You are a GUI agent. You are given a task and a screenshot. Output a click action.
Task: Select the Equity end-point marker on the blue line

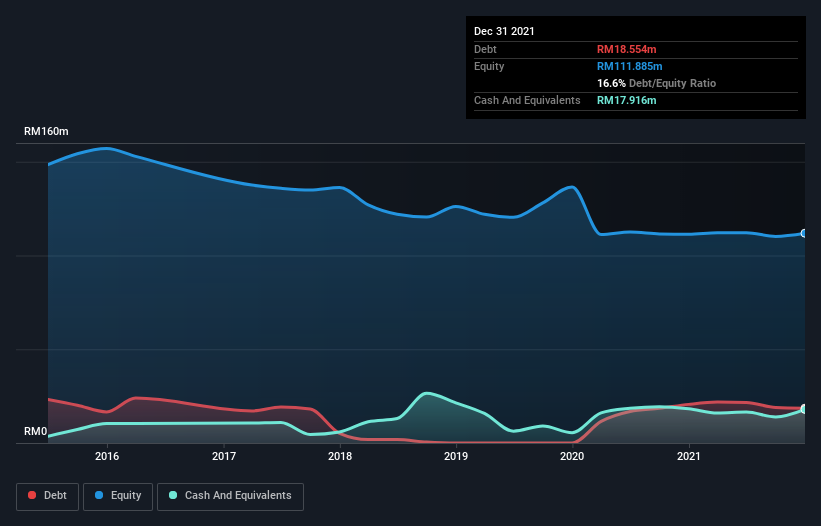(804, 233)
